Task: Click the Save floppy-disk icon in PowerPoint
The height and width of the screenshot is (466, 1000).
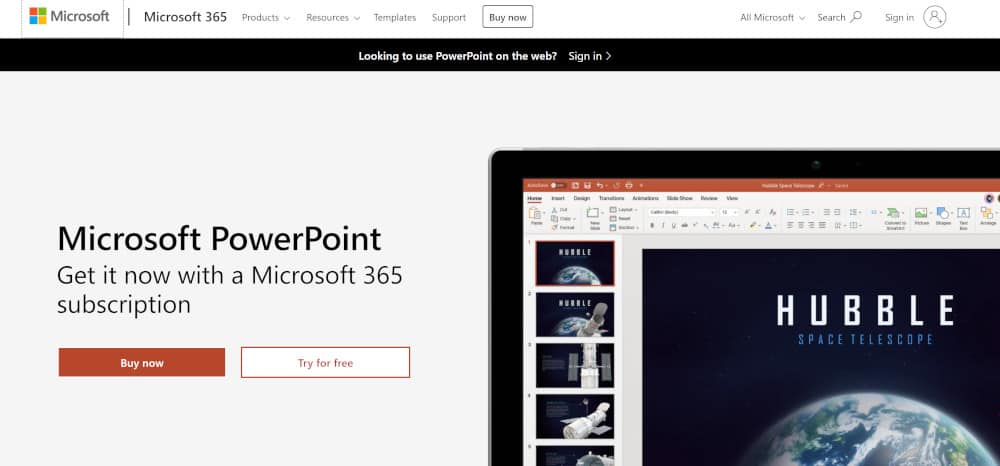Action: click(587, 186)
